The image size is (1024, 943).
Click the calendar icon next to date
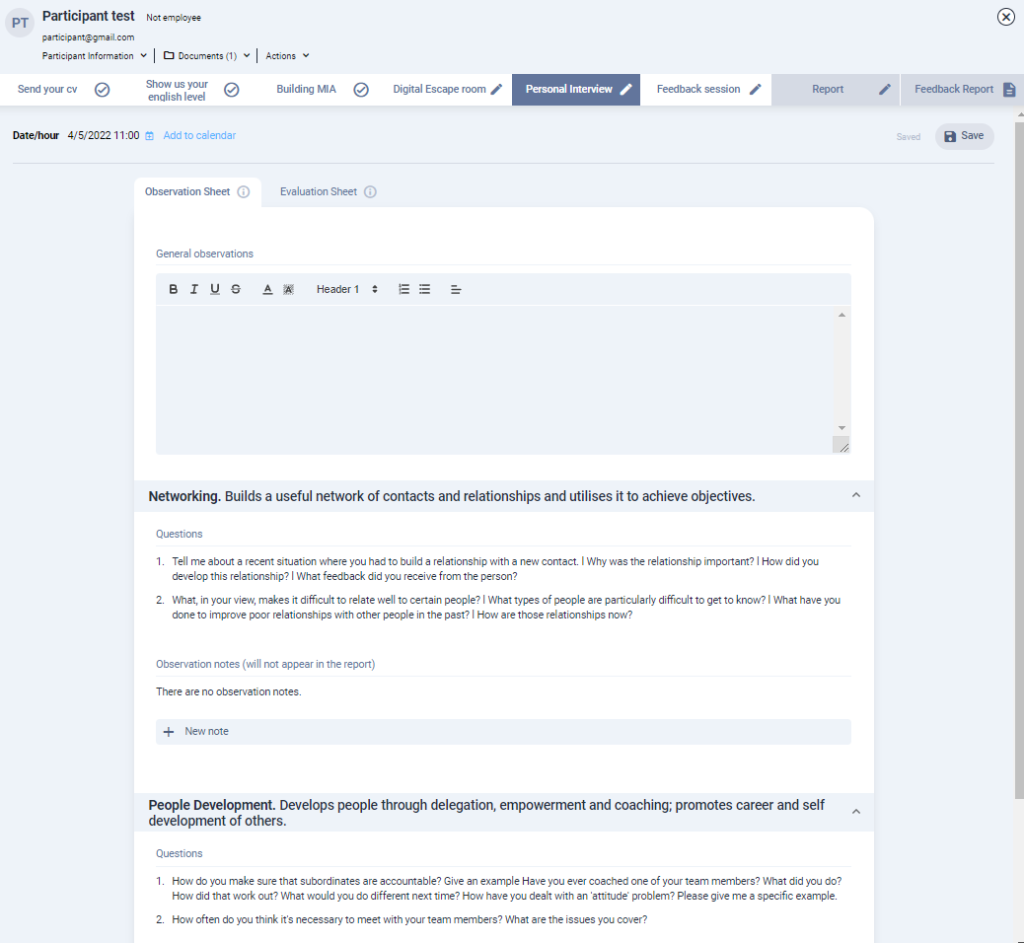click(x=150, y=136)
